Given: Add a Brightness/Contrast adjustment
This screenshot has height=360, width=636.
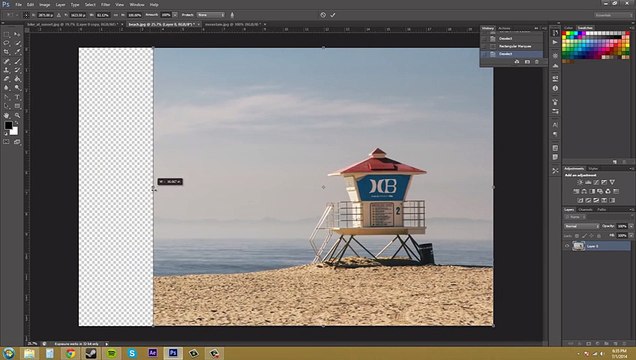Looking at the screenshot, I should [x=580, y=182].
